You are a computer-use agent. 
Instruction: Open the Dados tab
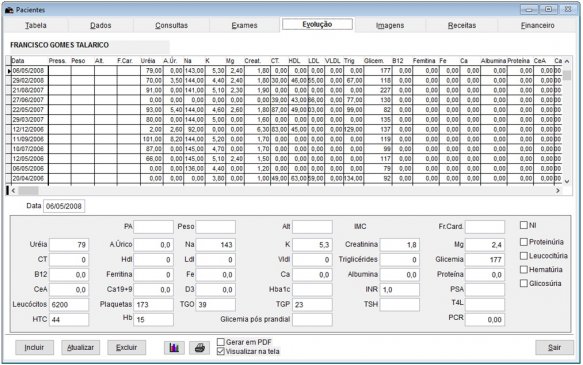click(100, 25)
